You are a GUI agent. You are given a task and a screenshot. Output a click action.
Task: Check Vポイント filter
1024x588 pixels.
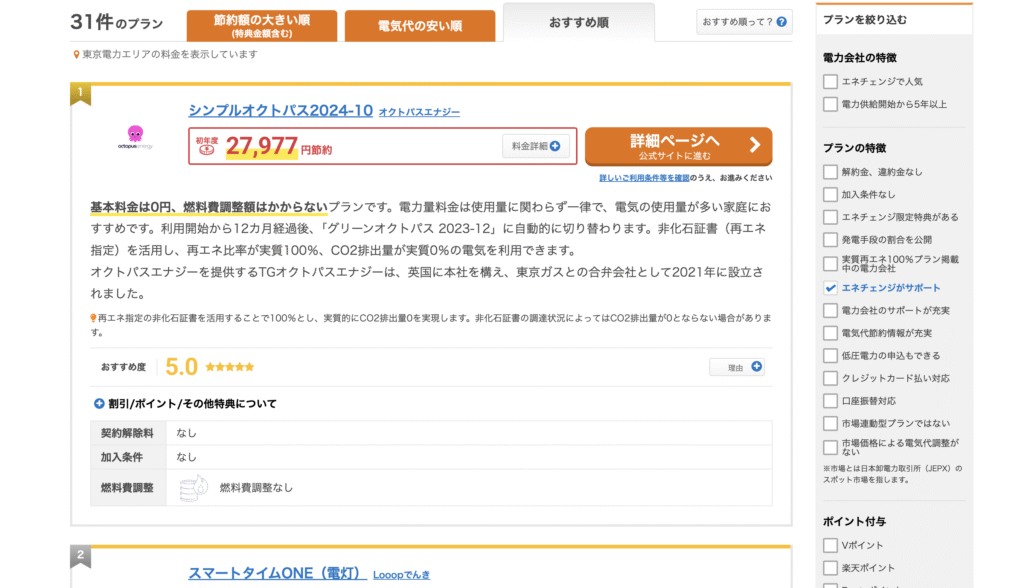pyautogui.click(x=830, y=546)
